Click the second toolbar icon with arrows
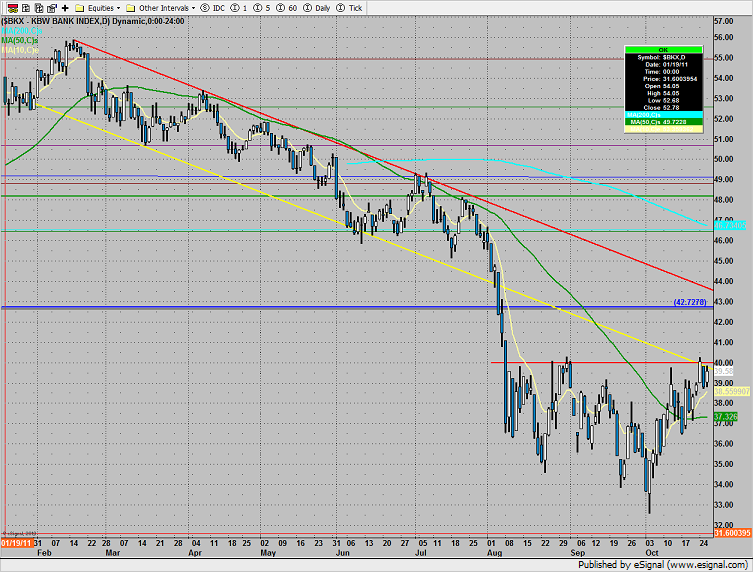753x572 pixels. point(26,8)
